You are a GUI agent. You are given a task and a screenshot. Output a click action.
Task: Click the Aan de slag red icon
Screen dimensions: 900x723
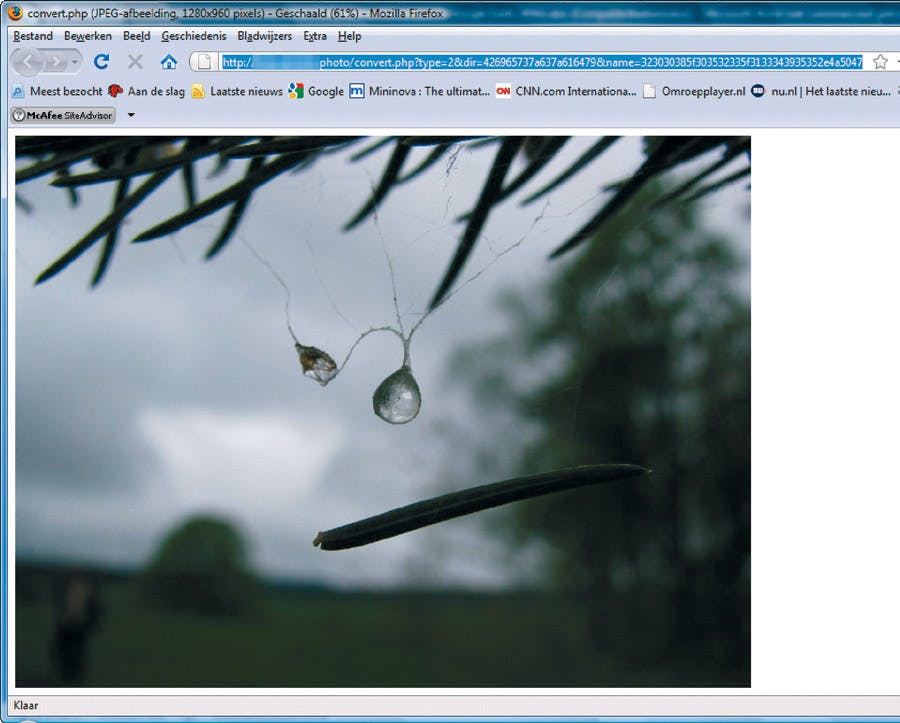tap(115, 91)
